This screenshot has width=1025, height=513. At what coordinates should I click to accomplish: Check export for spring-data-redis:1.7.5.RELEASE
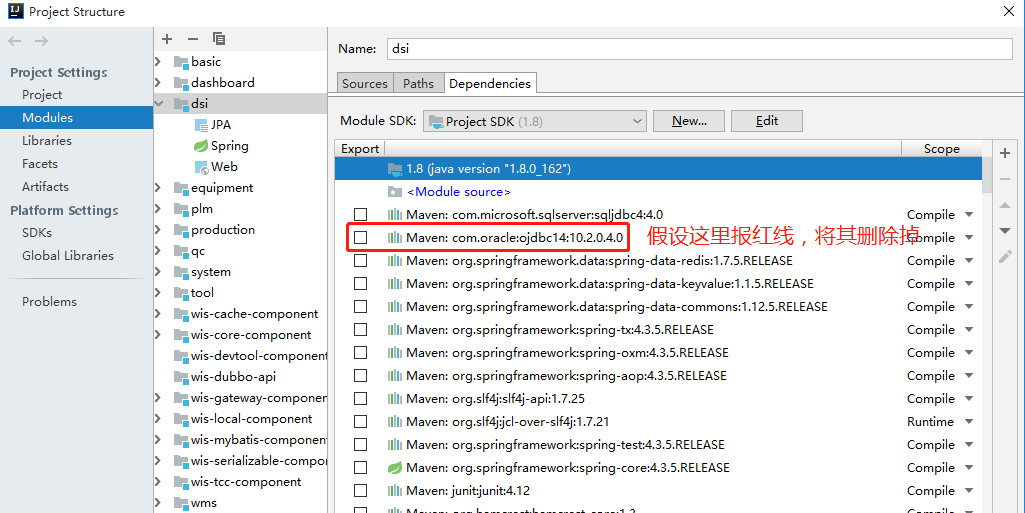click(x=360, y=261)
